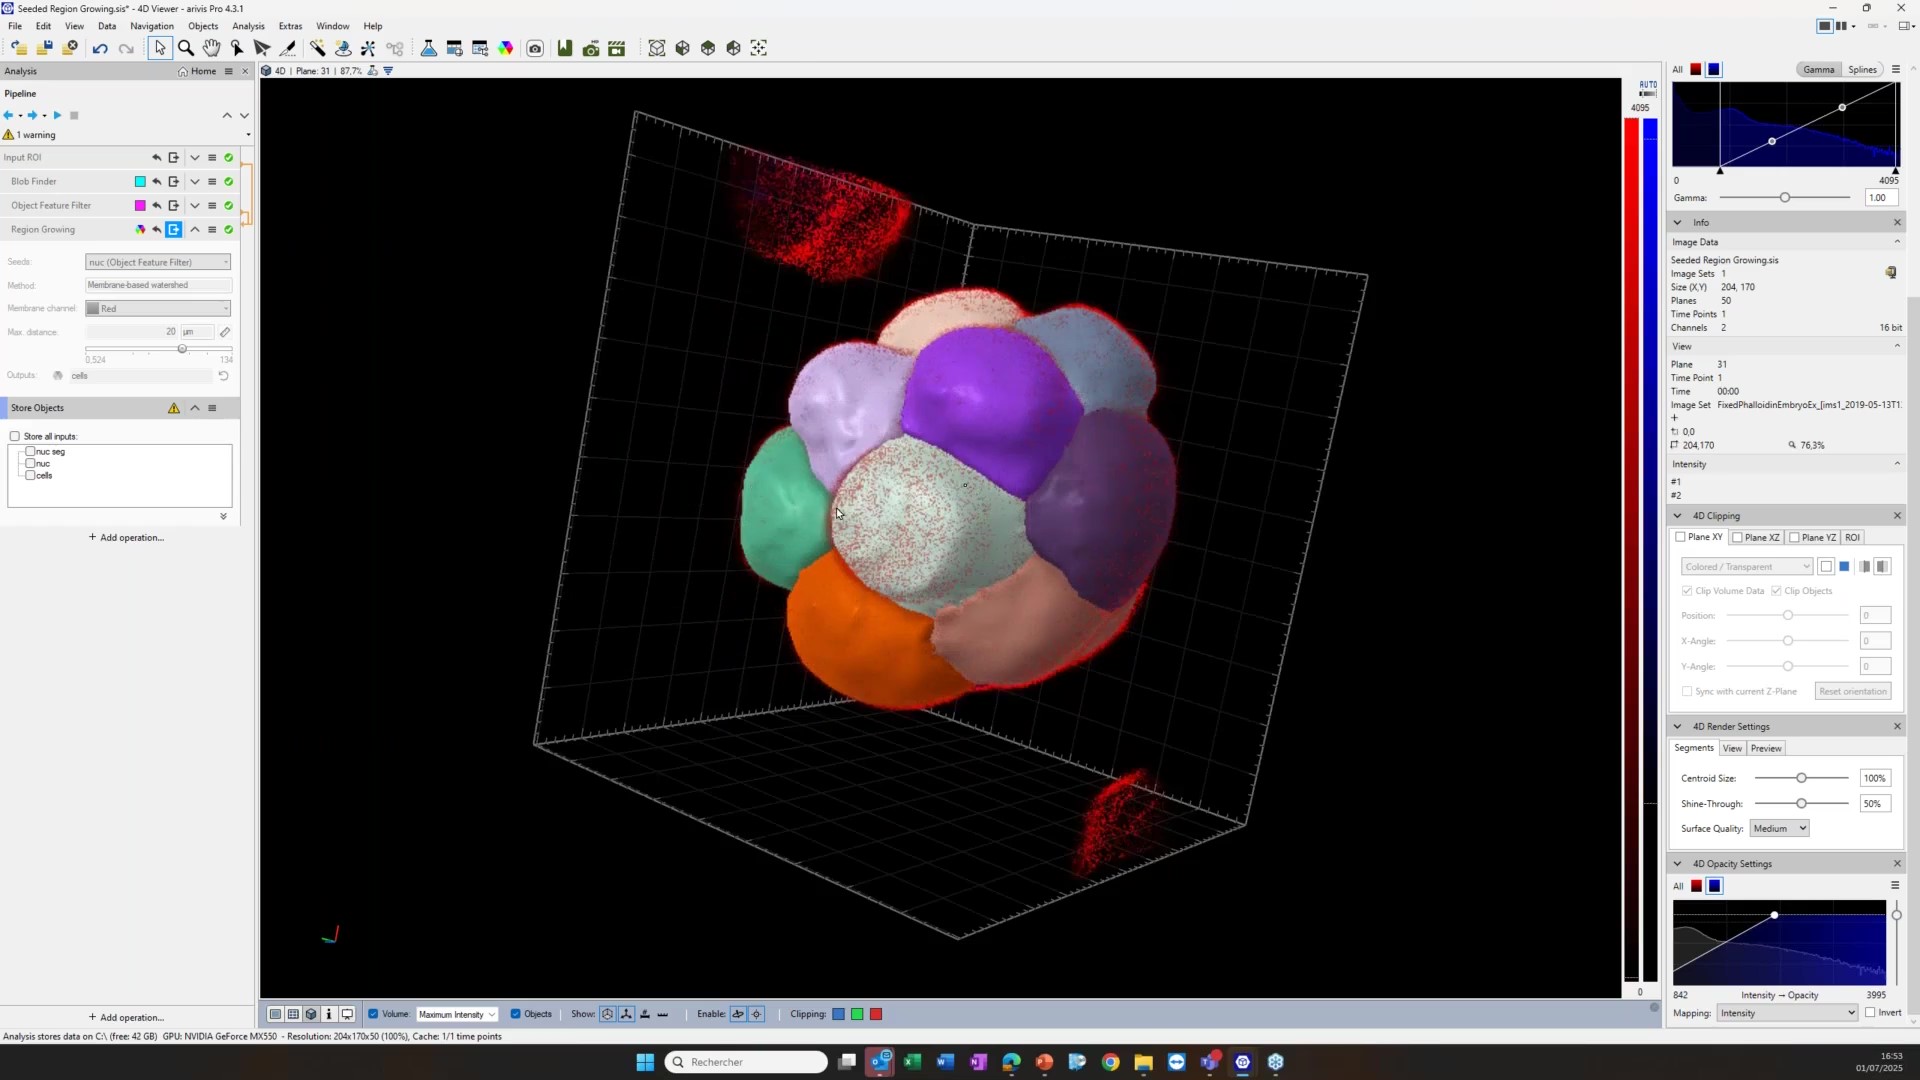1920x1080 pixels.
Task: Click the Undo arrow icon
Action: 100,48
